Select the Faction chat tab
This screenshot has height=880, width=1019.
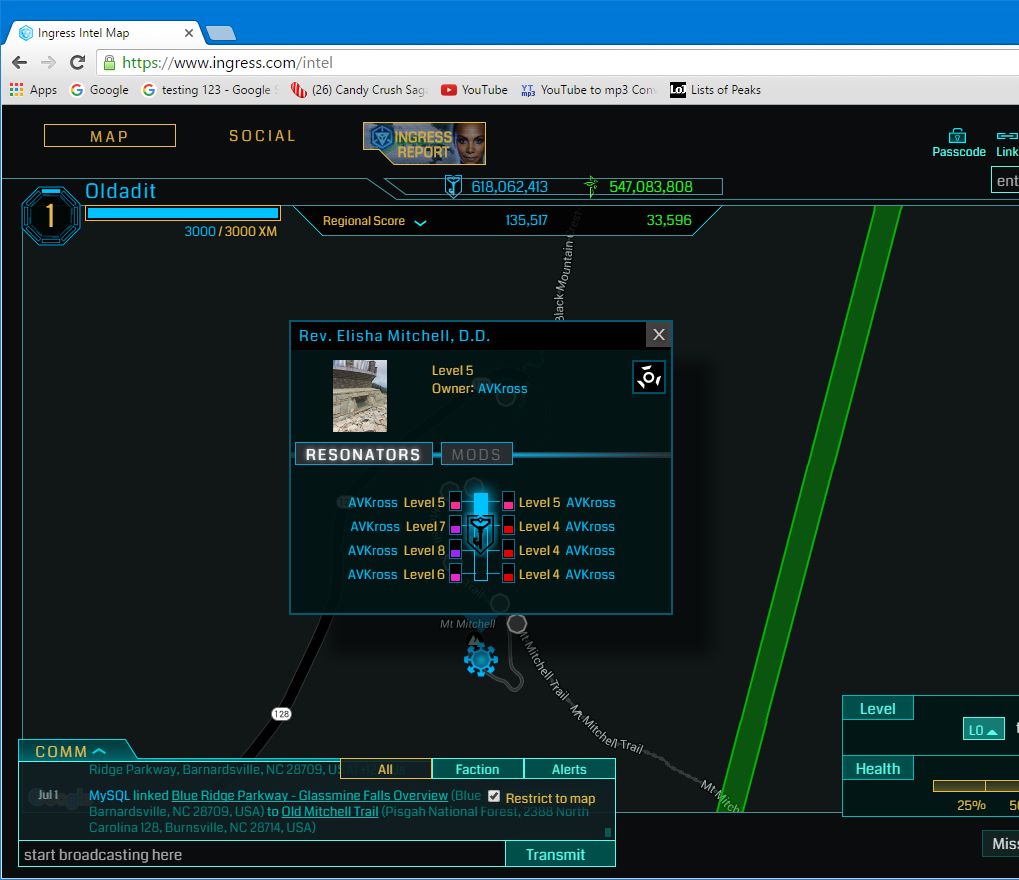477,769
